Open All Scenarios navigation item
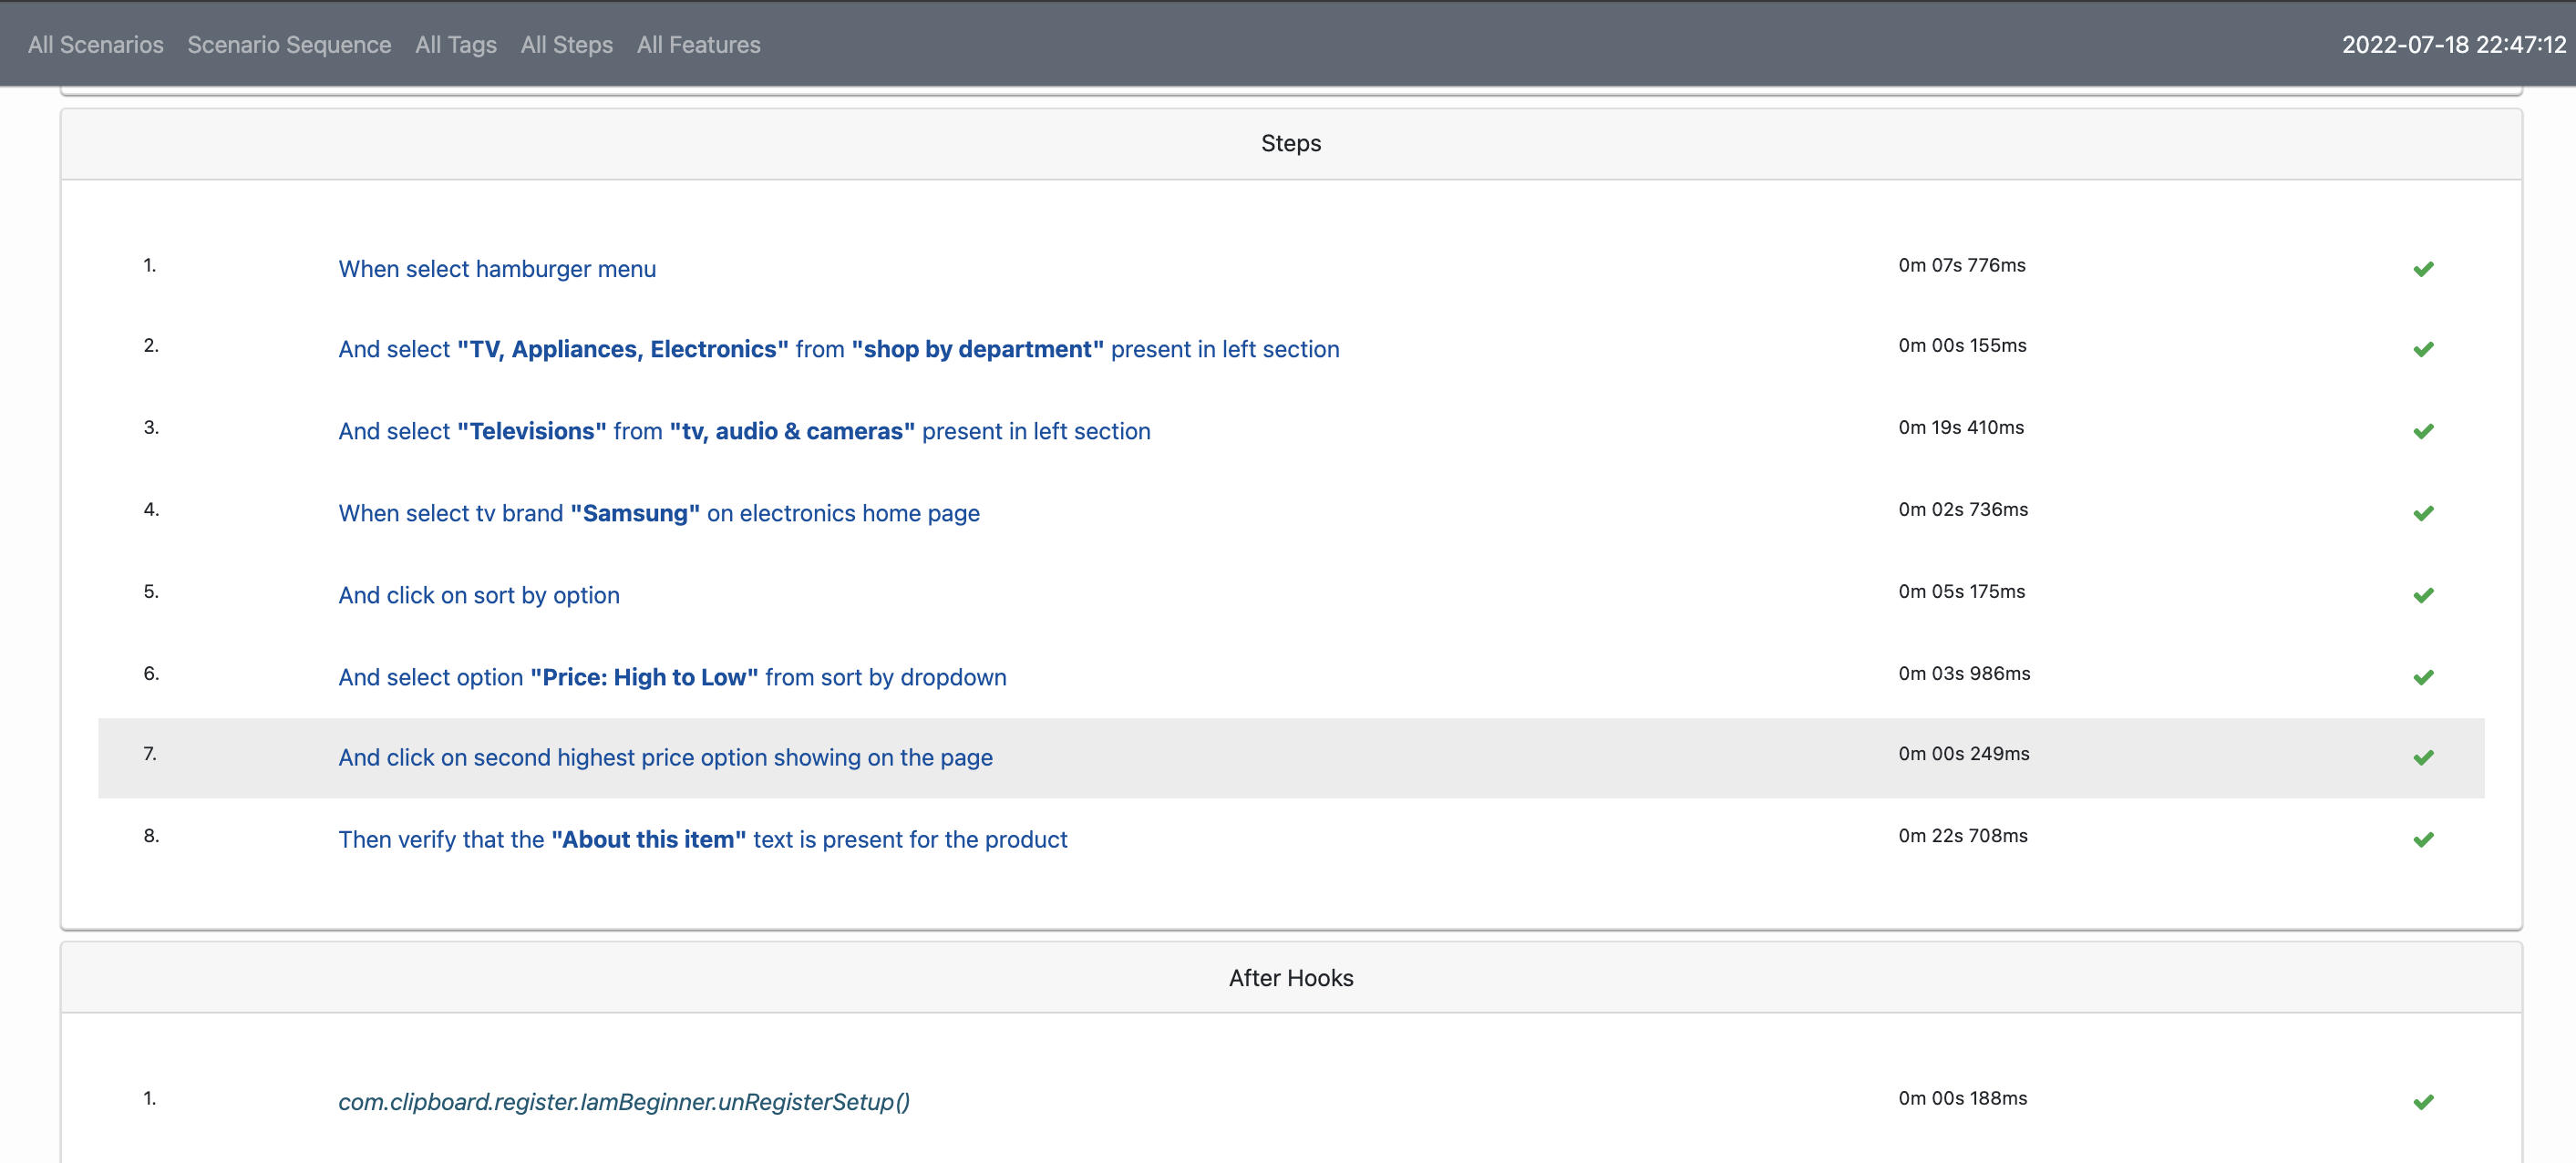 pyautogui.click(x=95, y=45)
